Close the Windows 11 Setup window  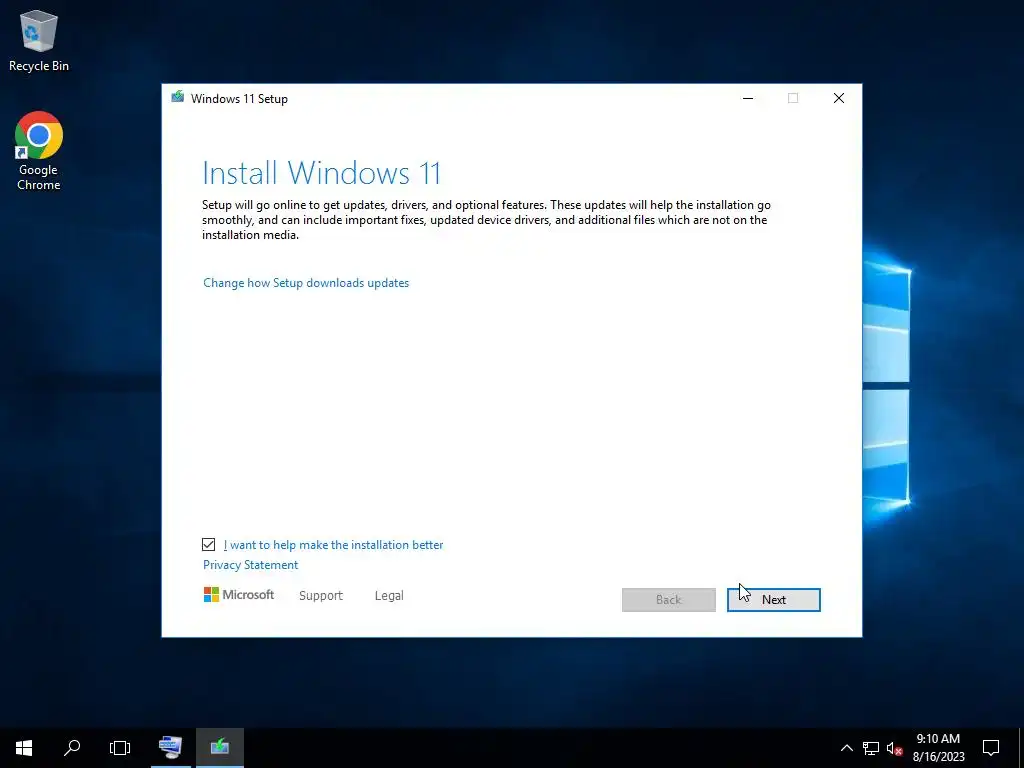click(x=839, y=98)
